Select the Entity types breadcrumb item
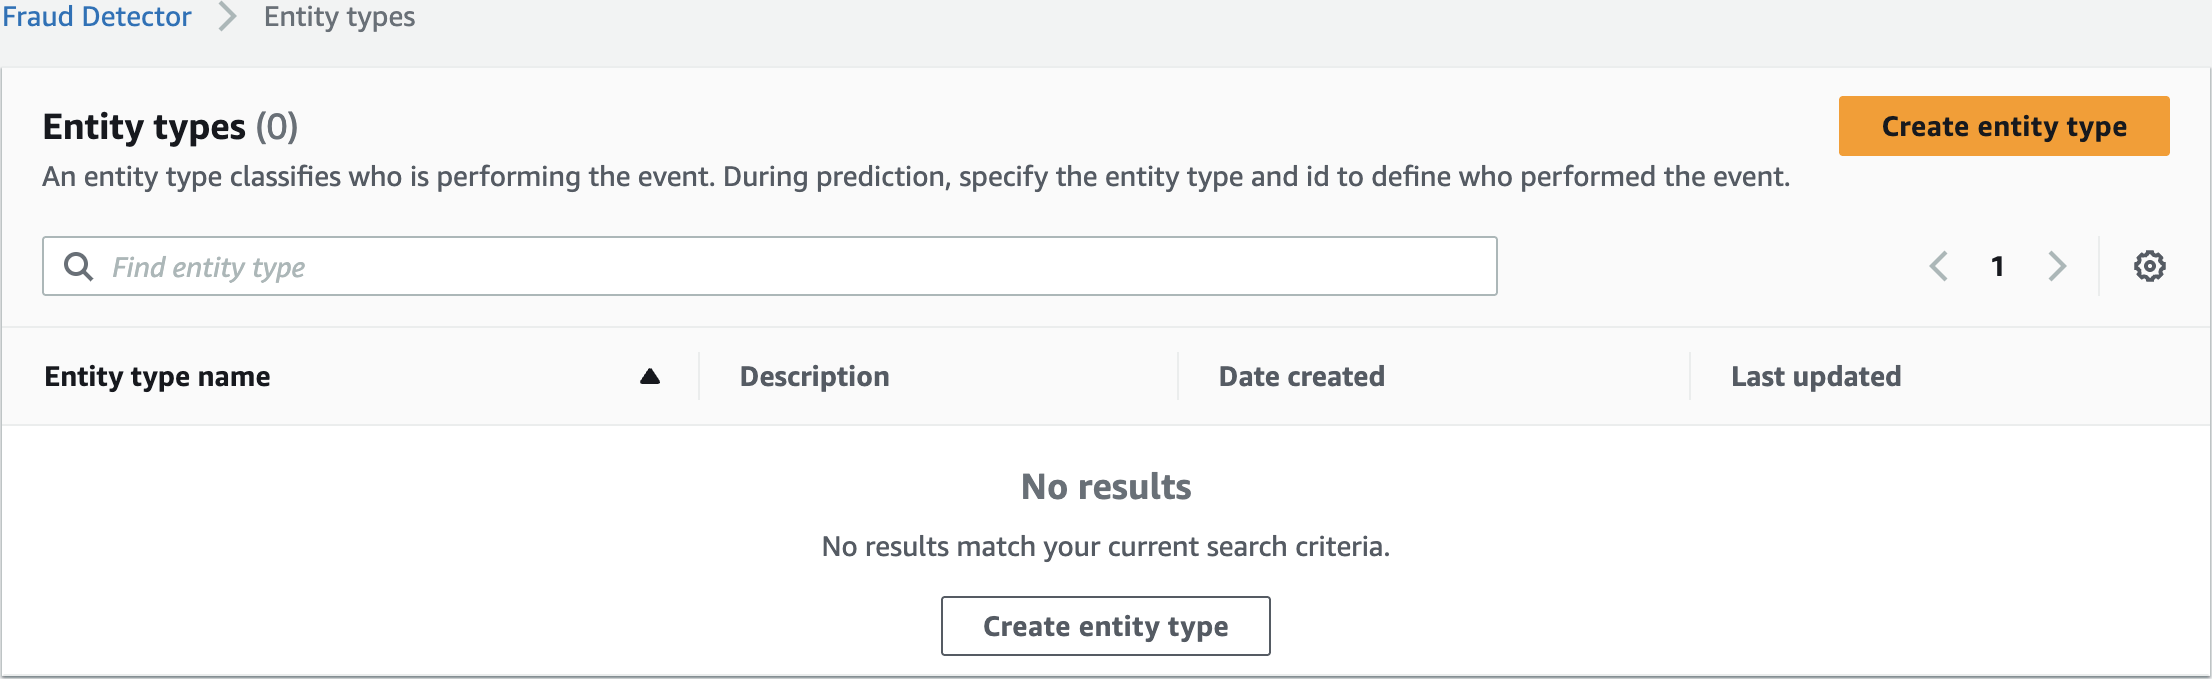This screenshot has width=2212, height=679. click(339, 17)
